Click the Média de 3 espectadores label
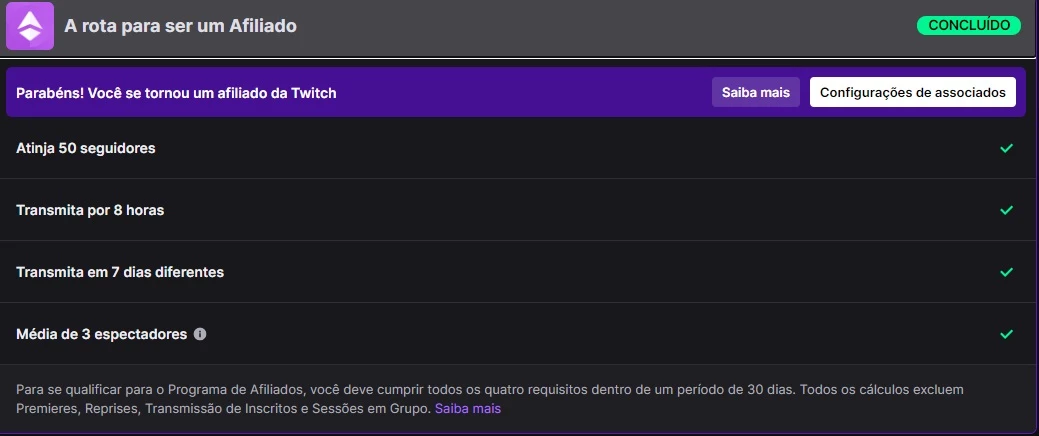This screenshot has height=436, width=1039. pyautogui.click(x=102, y=334)
